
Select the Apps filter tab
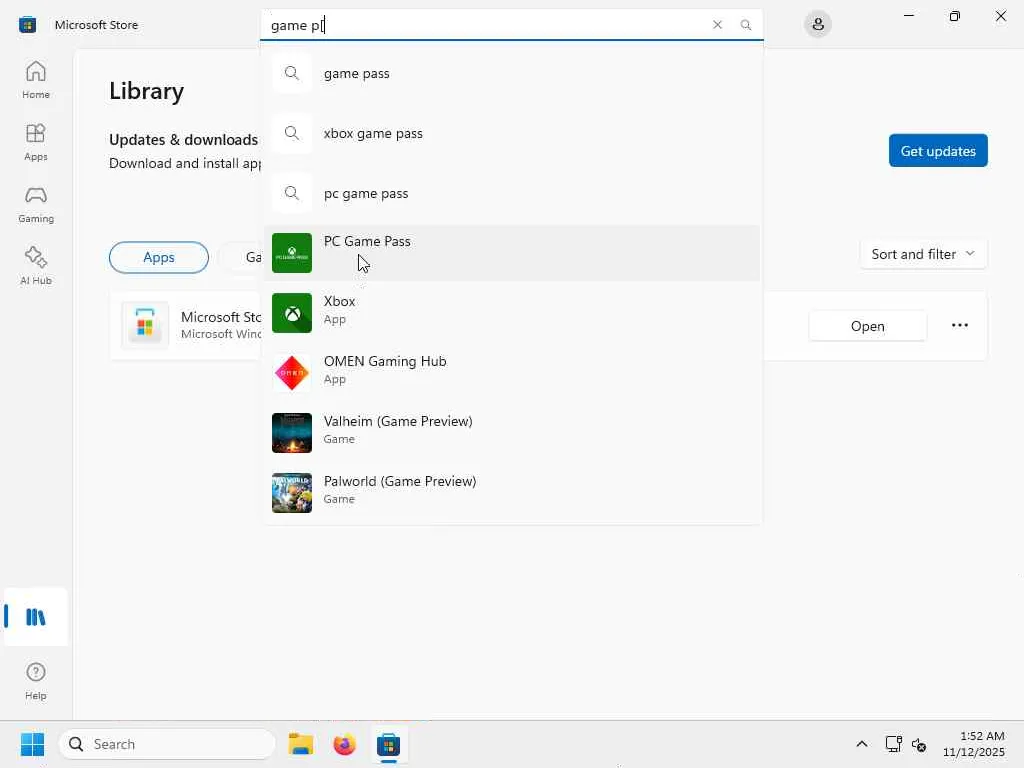click(159, 257)
